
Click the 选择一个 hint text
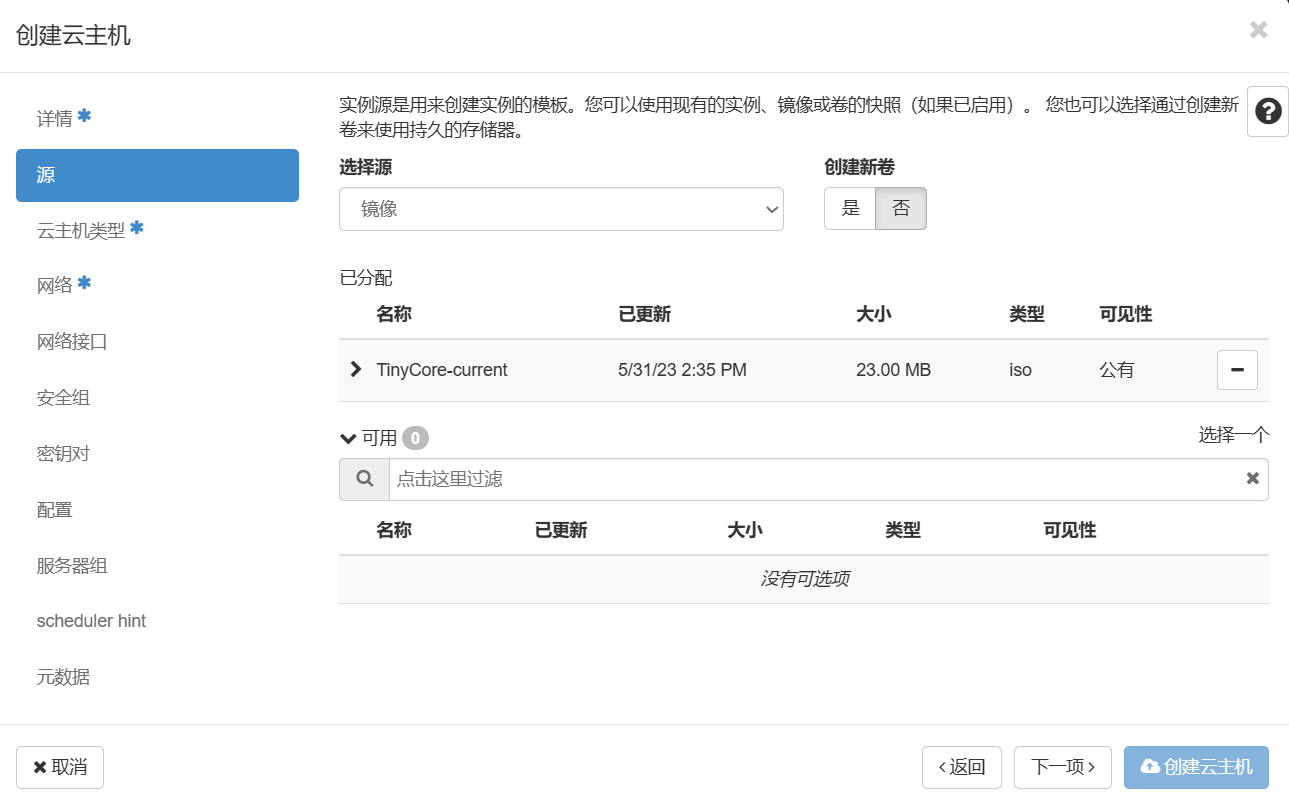tap(1234, 435)
